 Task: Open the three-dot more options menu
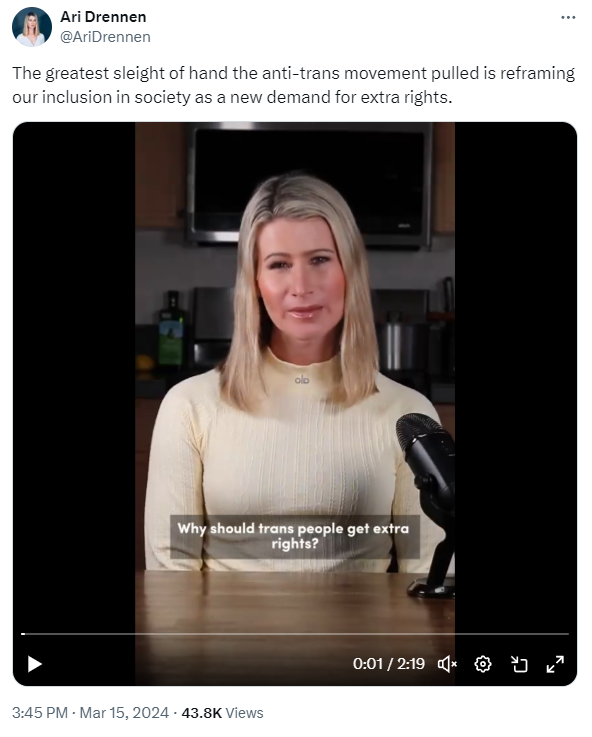coord(568,17)
